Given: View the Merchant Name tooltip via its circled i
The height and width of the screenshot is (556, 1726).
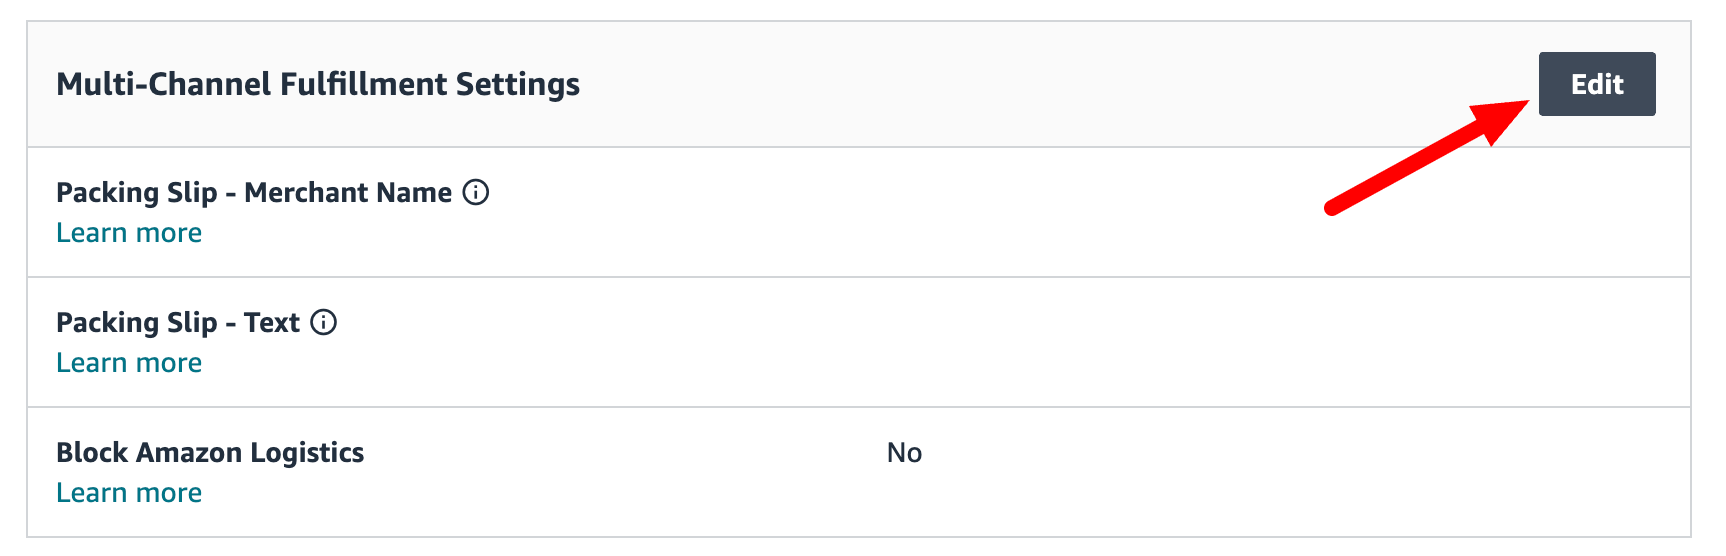Looking at the screenshot, I should tap(476, 192).
